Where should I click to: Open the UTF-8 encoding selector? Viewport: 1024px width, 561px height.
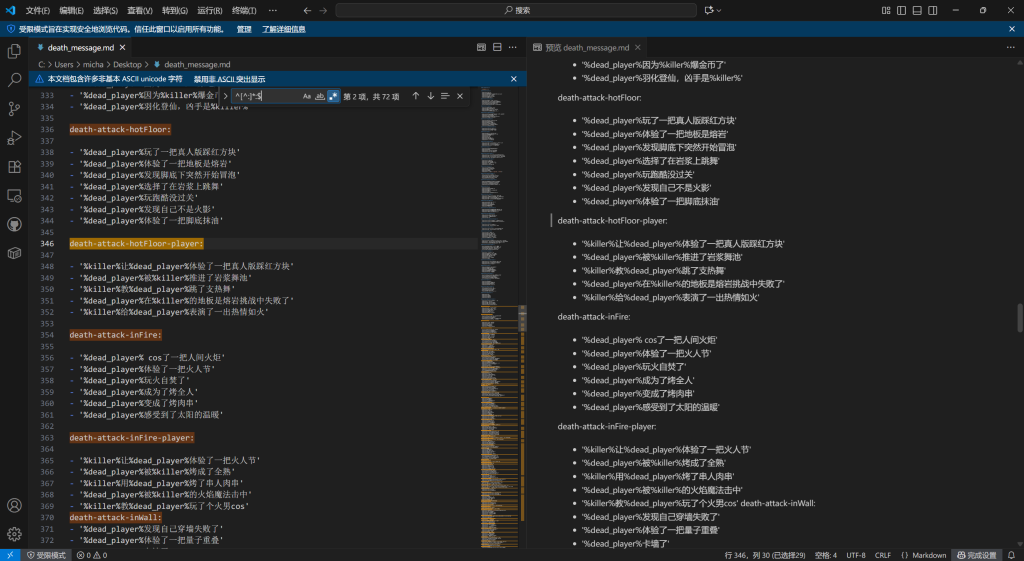click(x=856, y=554)
